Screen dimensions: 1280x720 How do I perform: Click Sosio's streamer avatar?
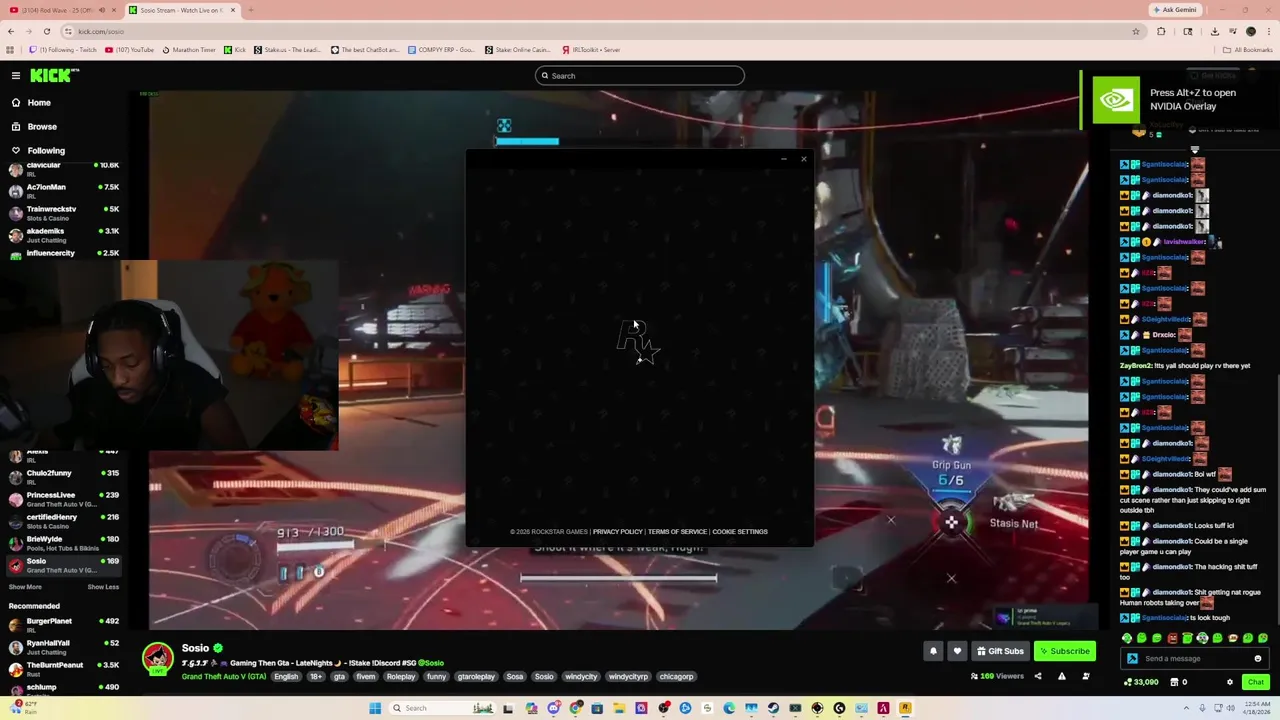(x=158, y=658)
